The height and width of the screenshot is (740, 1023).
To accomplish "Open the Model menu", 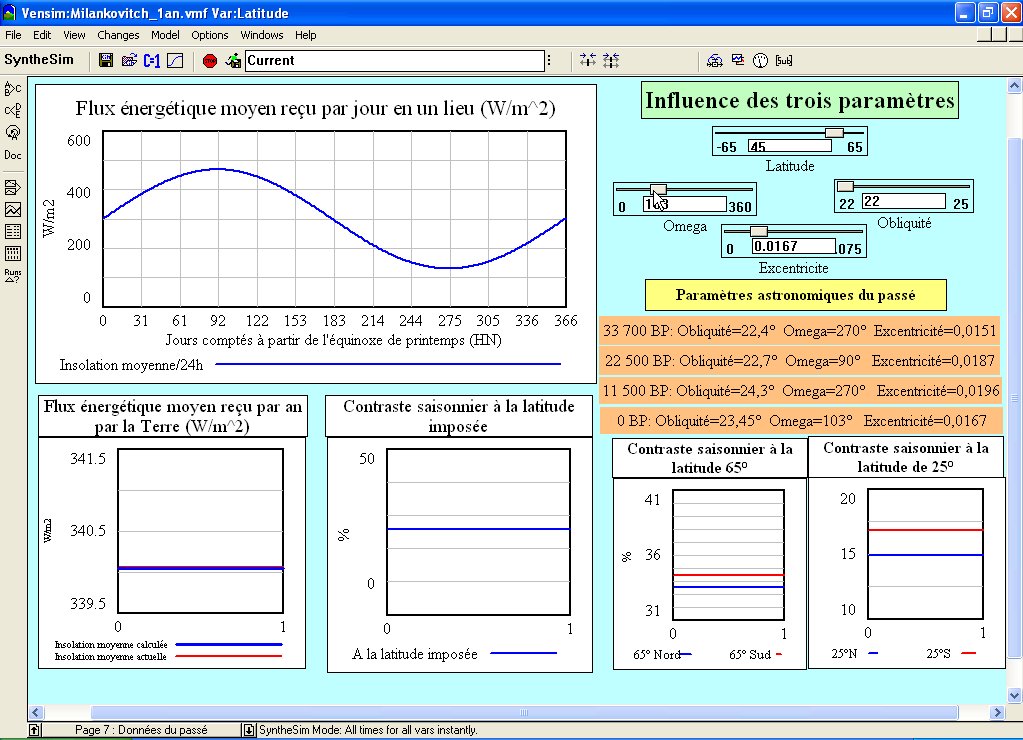I will (x=165, y=35).
